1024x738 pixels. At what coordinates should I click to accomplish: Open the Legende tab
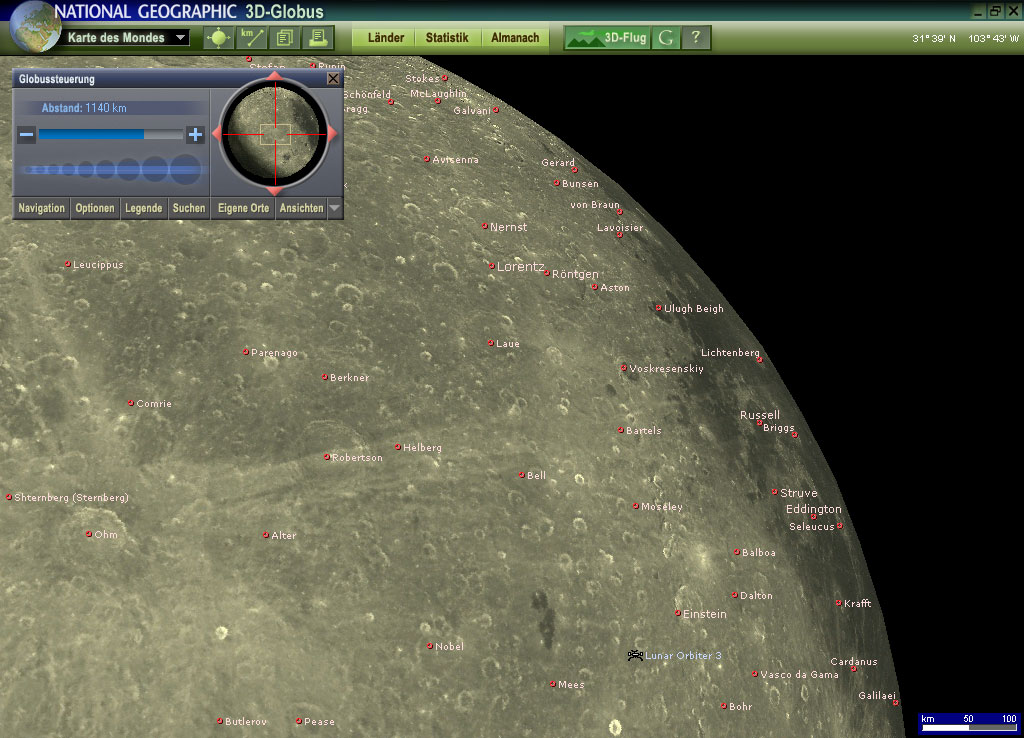point(144,208)
